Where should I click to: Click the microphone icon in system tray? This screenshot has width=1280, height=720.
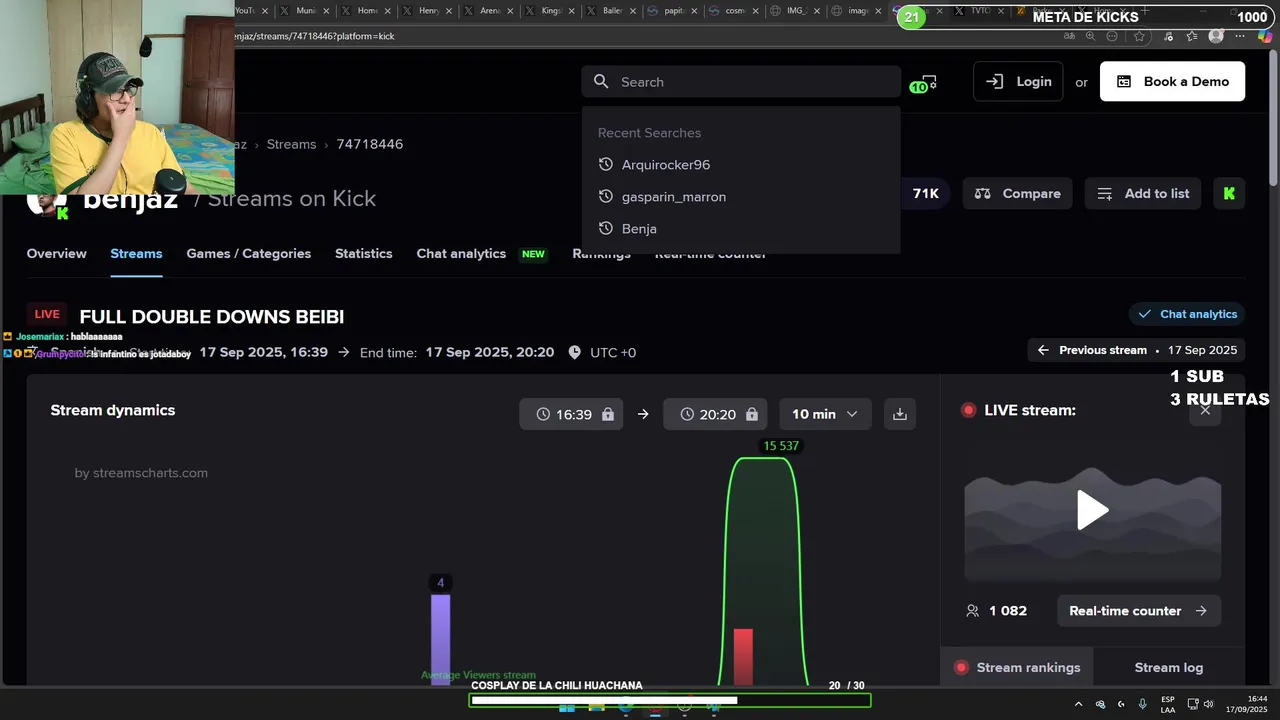click(x=1142, y=704)
